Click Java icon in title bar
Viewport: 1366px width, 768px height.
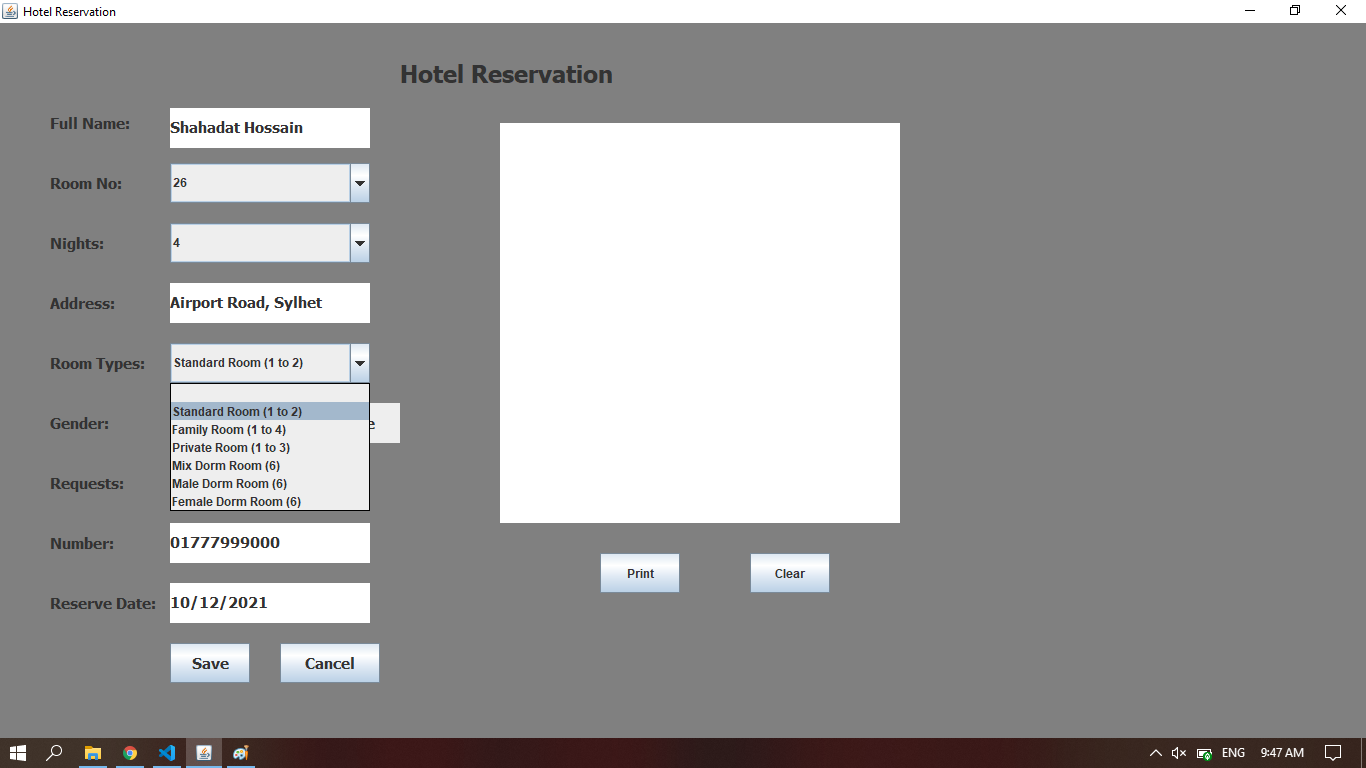click(10, 11)
